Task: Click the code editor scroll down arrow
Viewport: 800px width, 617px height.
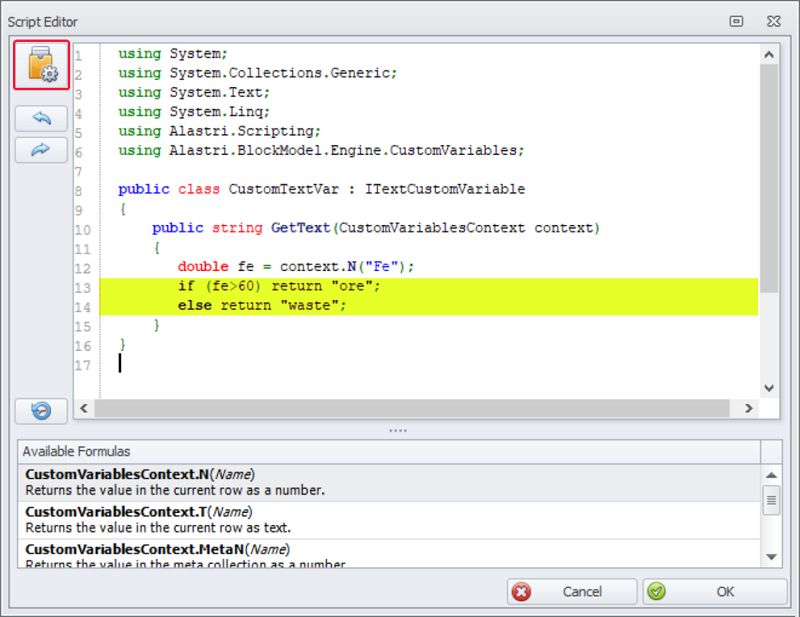Action: (x=769, y=388)
